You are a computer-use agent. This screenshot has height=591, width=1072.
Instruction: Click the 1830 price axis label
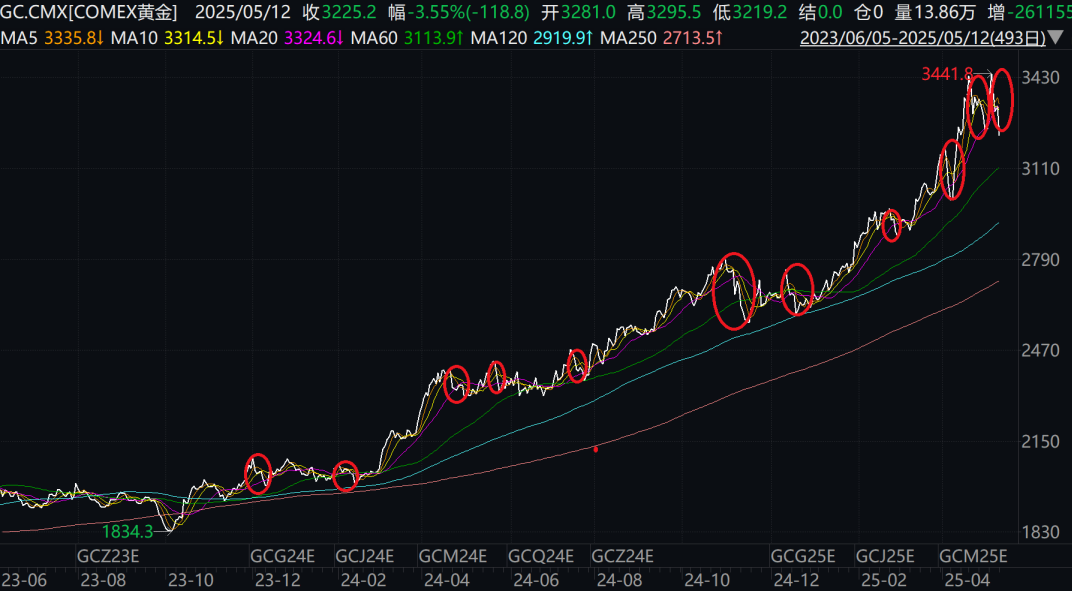click(x=1041, y=532)
